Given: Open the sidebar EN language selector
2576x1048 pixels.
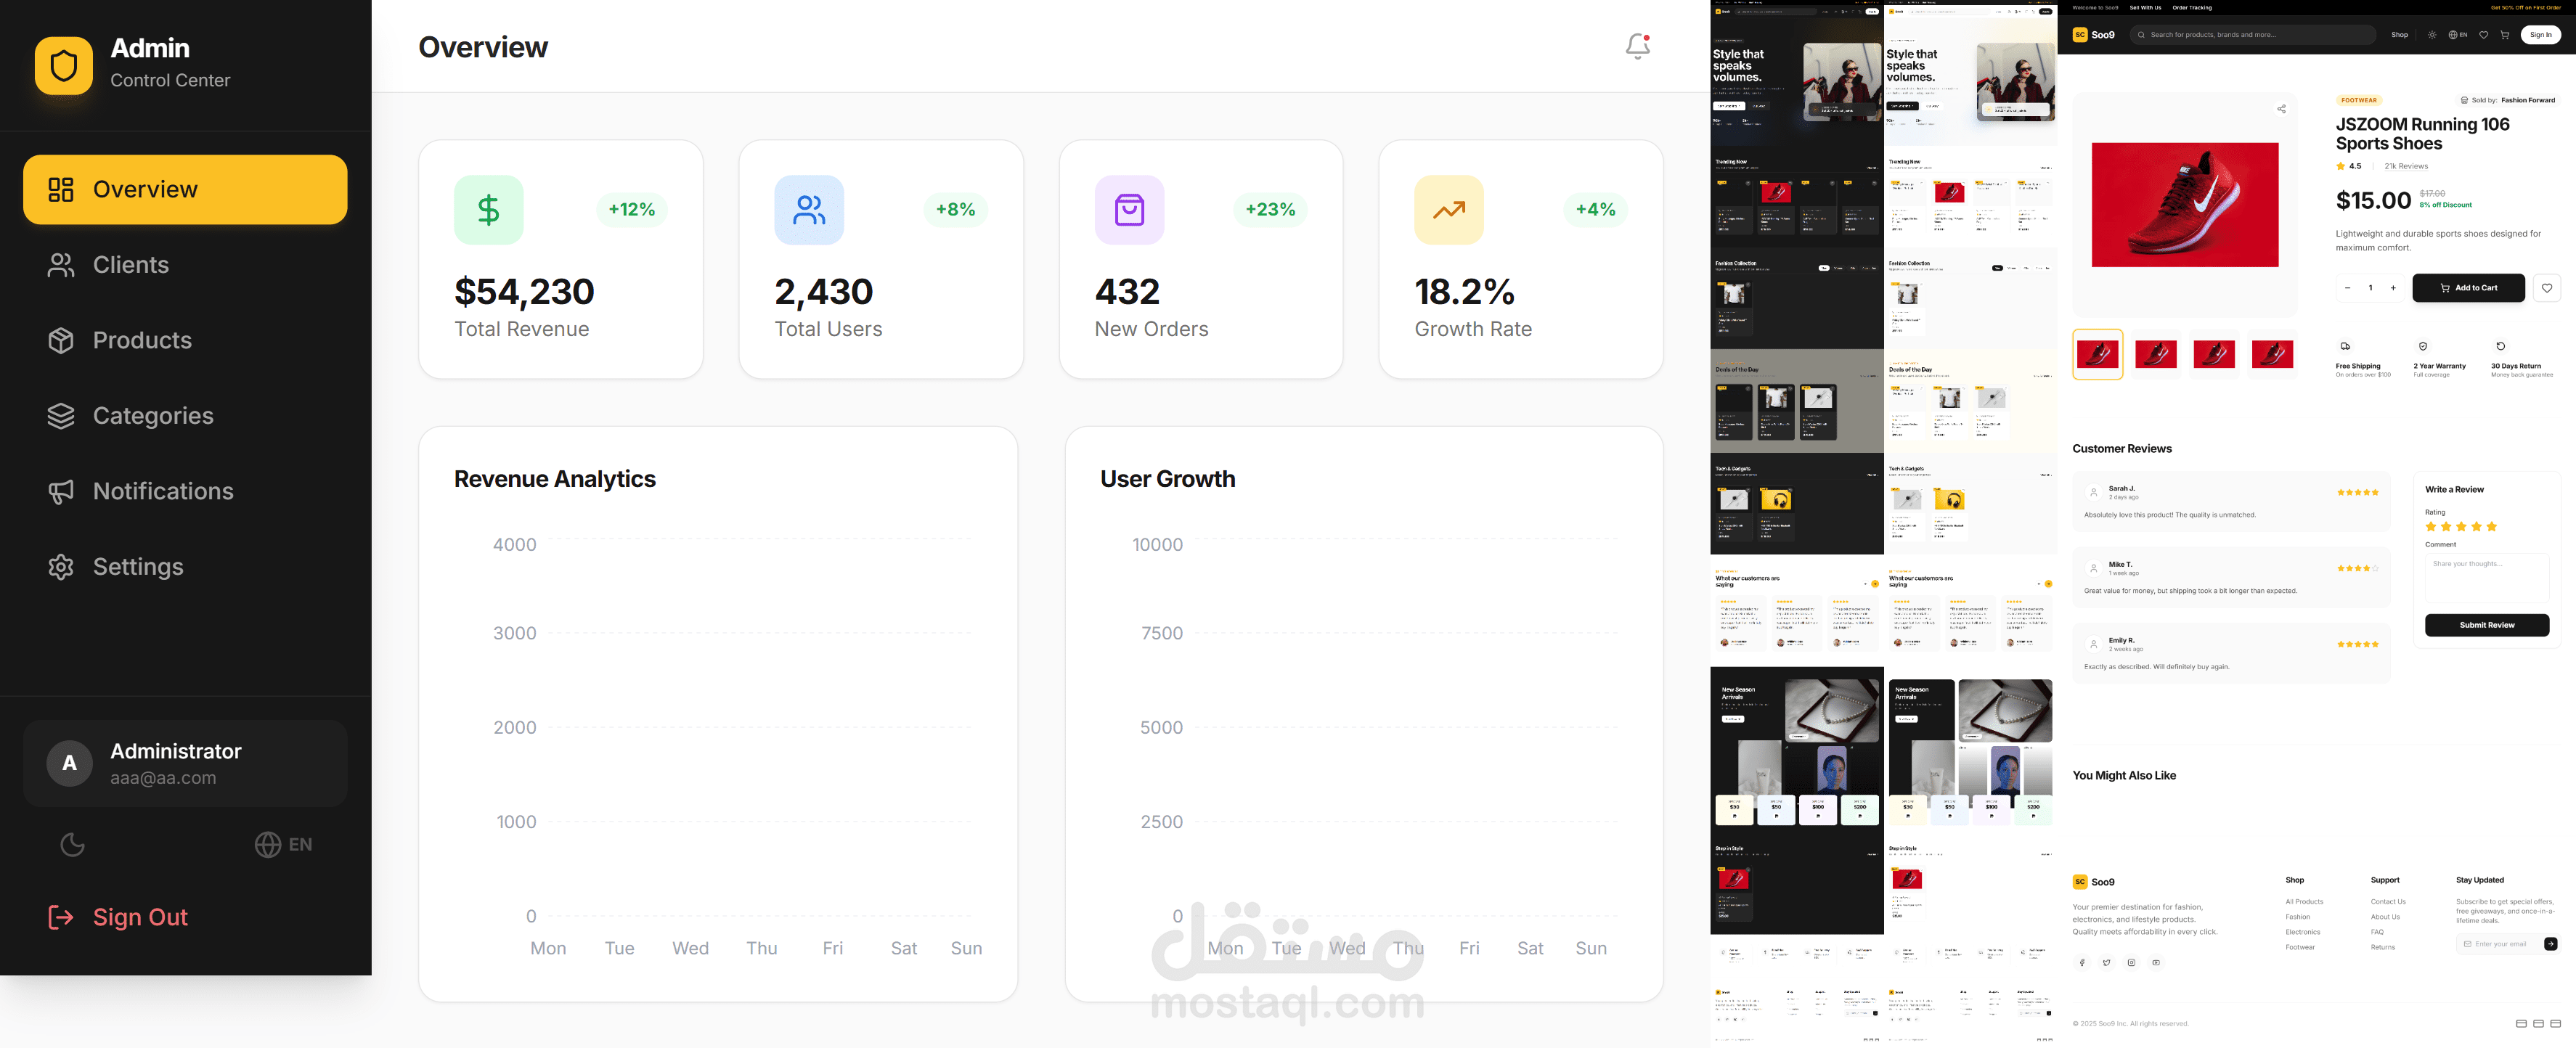Looking at the screenshot, I should coord(283,845).
